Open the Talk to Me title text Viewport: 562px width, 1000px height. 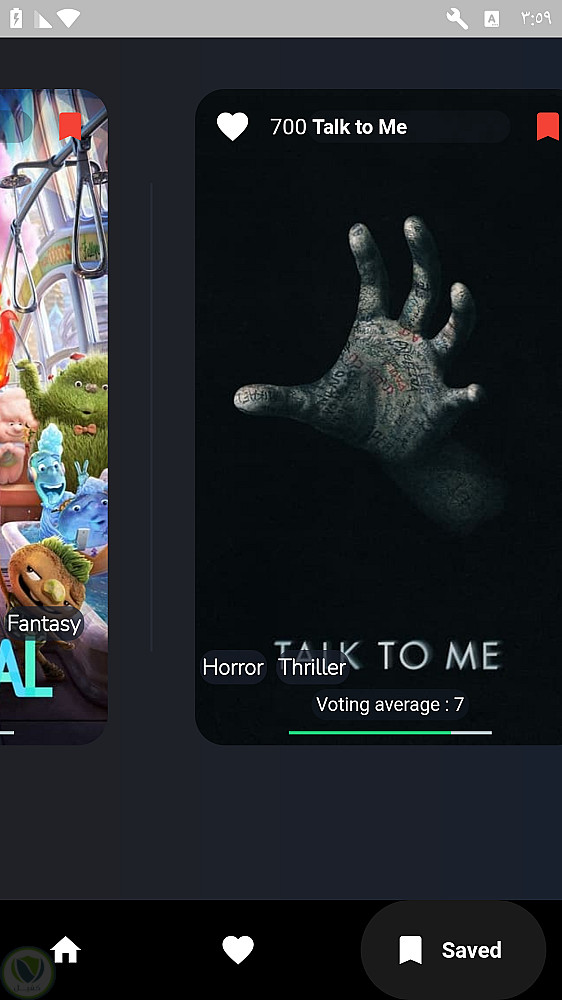360,127
